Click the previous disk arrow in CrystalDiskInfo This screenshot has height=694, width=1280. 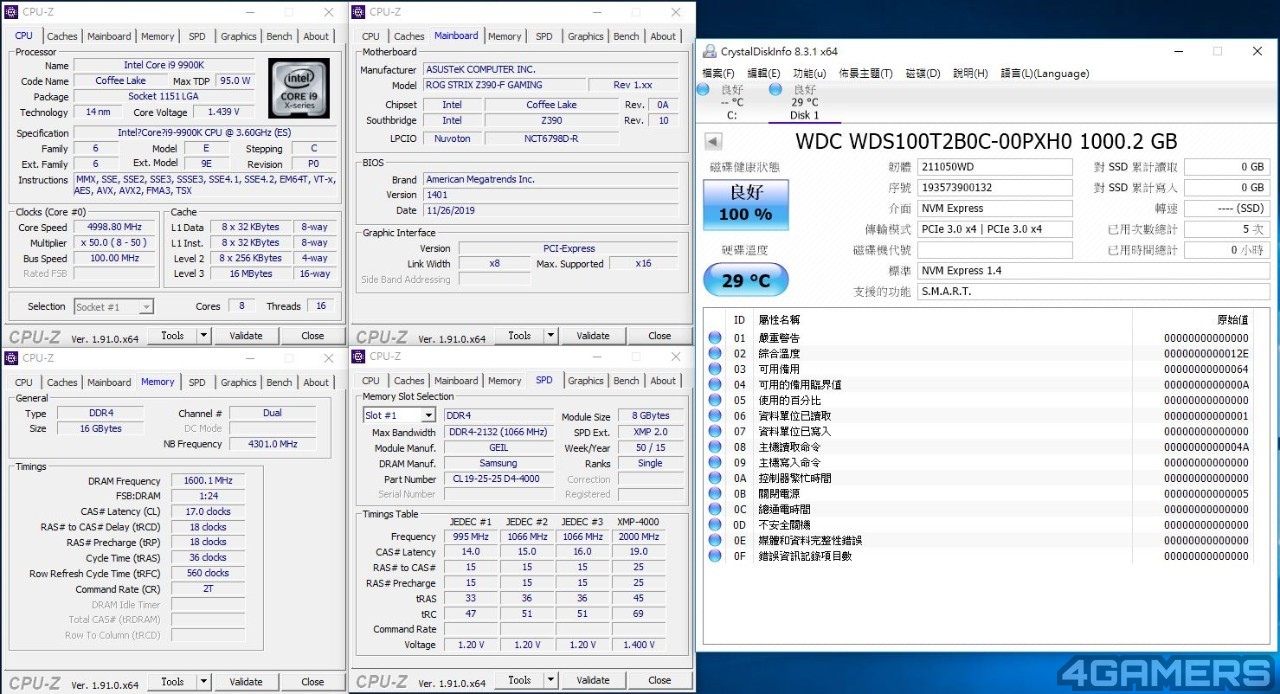point(713,142)
